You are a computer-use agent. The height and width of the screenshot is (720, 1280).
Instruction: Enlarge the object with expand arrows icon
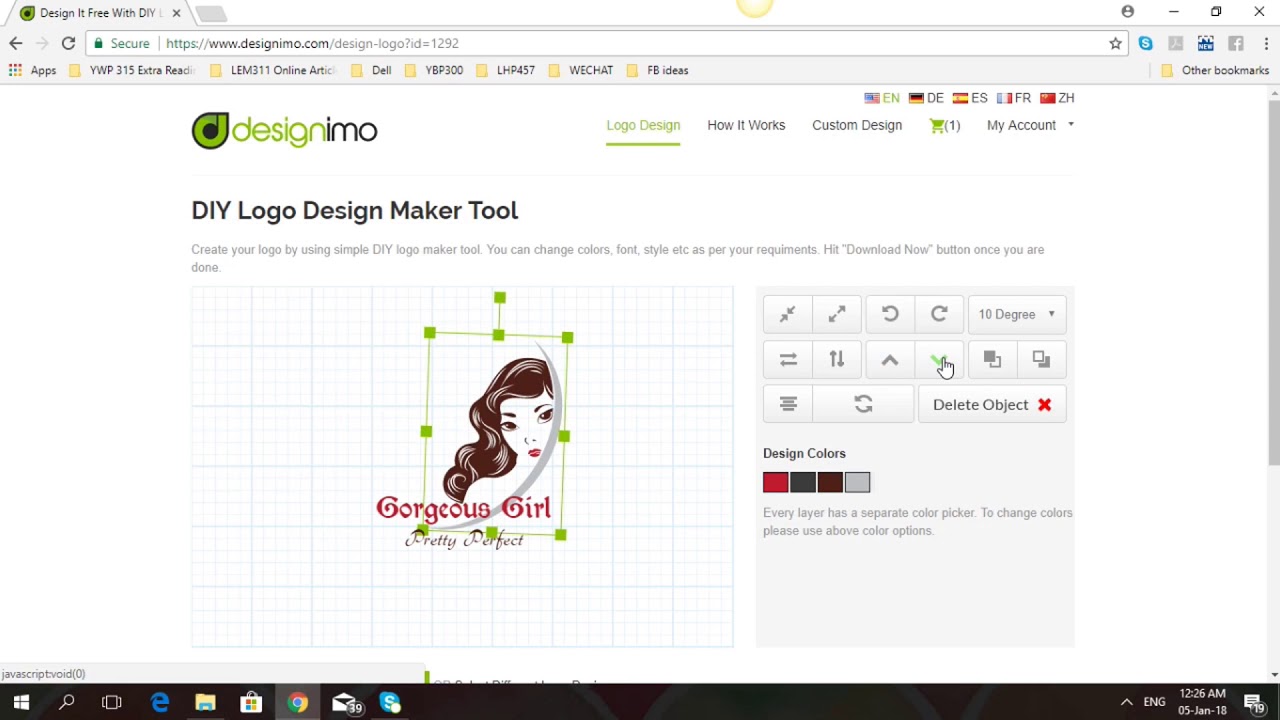pos(837,314)
